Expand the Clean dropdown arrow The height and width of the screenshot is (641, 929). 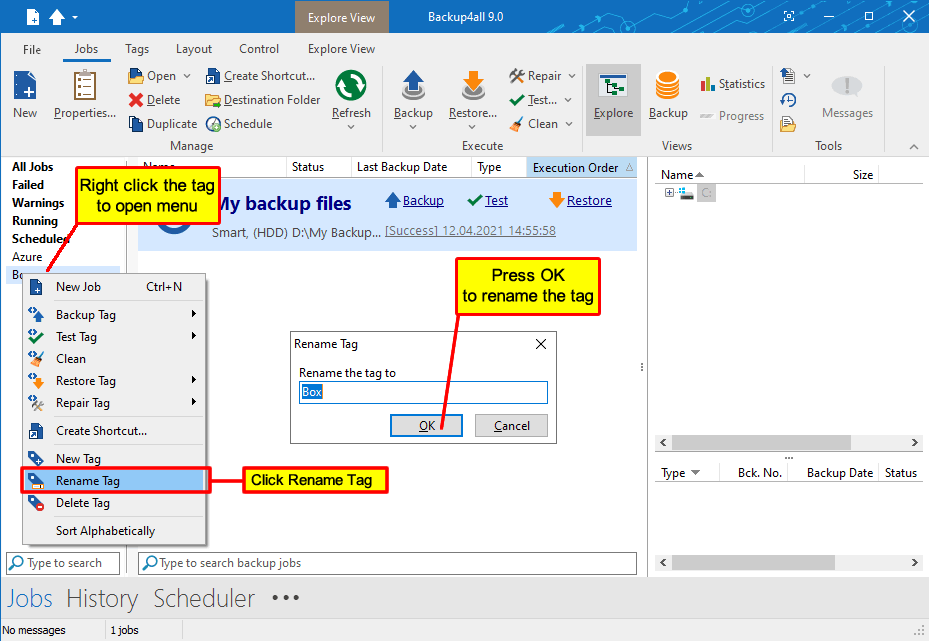[x=569, y=124]
